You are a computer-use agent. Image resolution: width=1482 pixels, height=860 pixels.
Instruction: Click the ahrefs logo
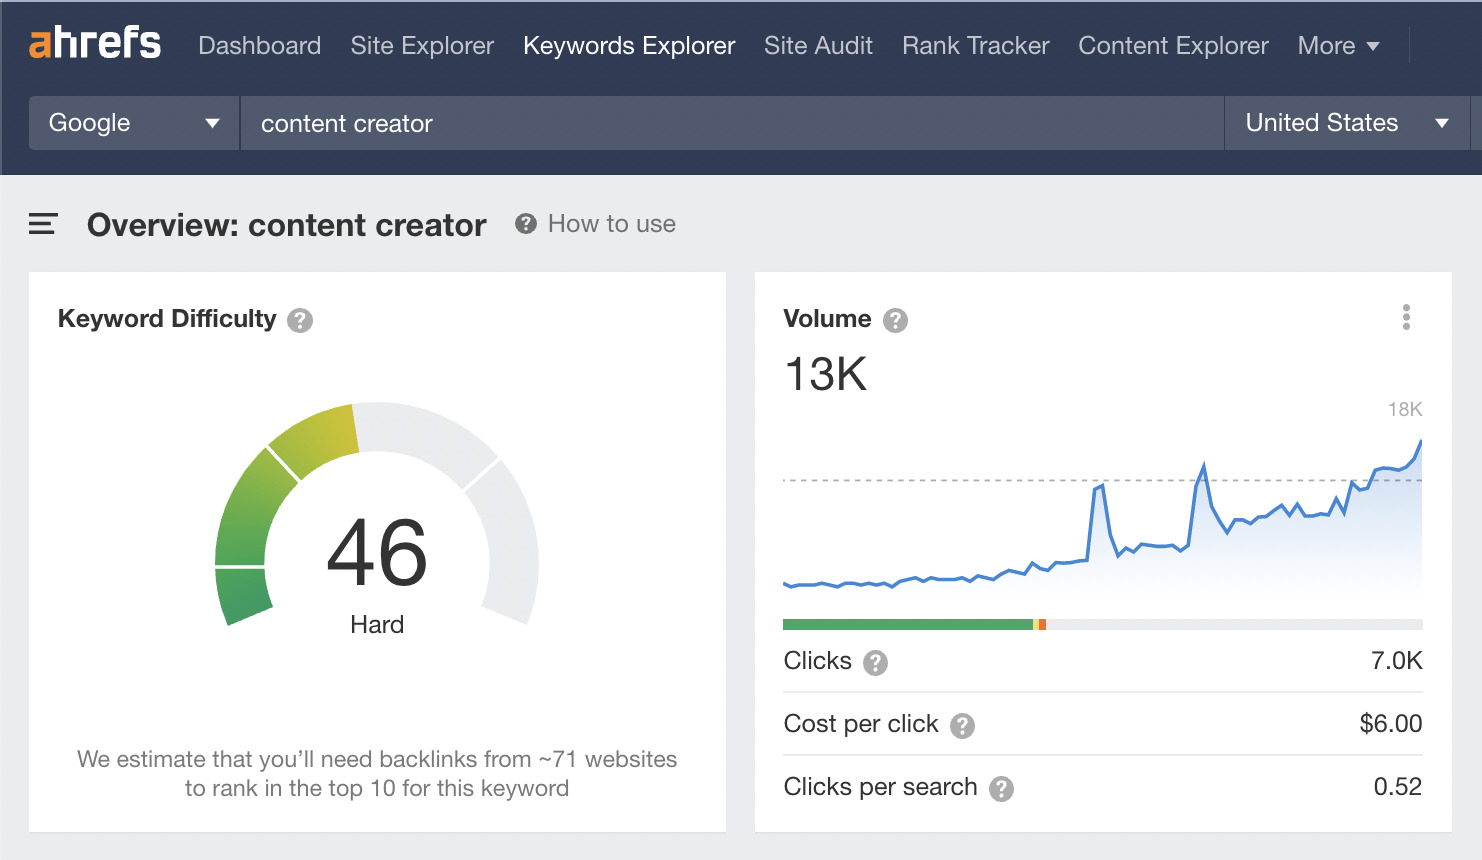pos(93,43)
